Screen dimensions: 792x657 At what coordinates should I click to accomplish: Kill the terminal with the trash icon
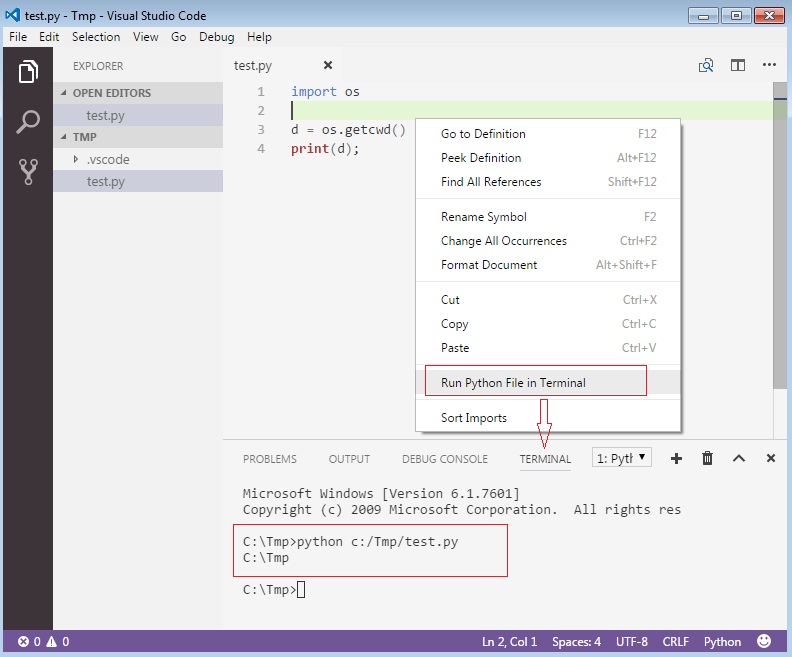pyautogui.click(x=707, y=458)
